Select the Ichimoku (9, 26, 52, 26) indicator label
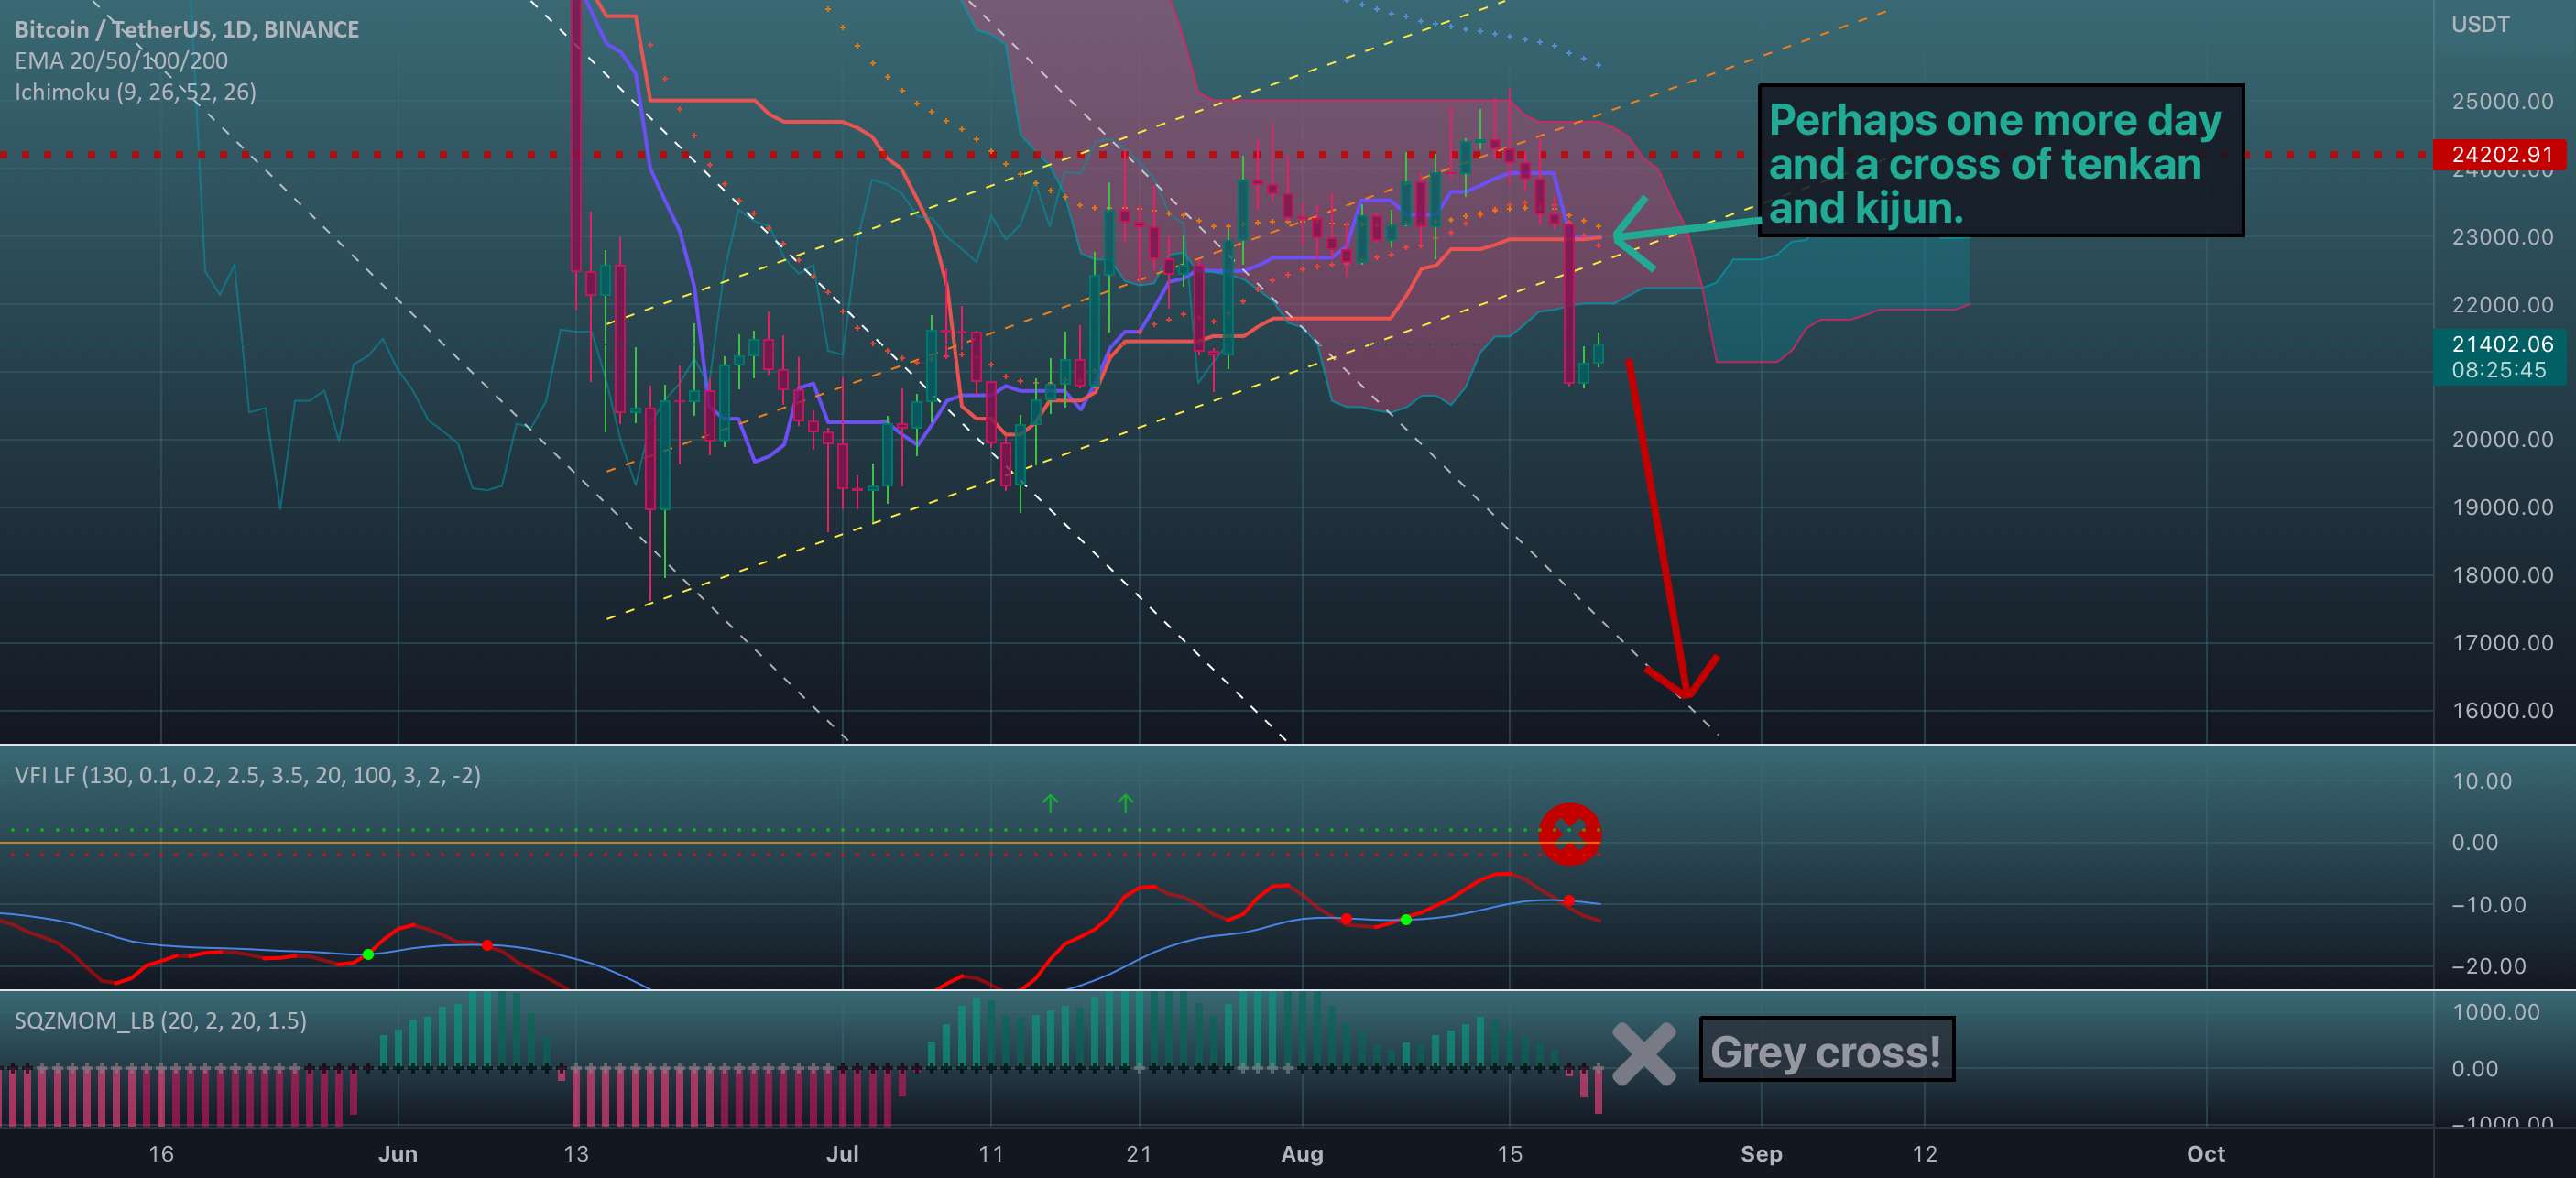Image resolution: width=2576 pixels, height=1178 pixels. tap(135, 92)
